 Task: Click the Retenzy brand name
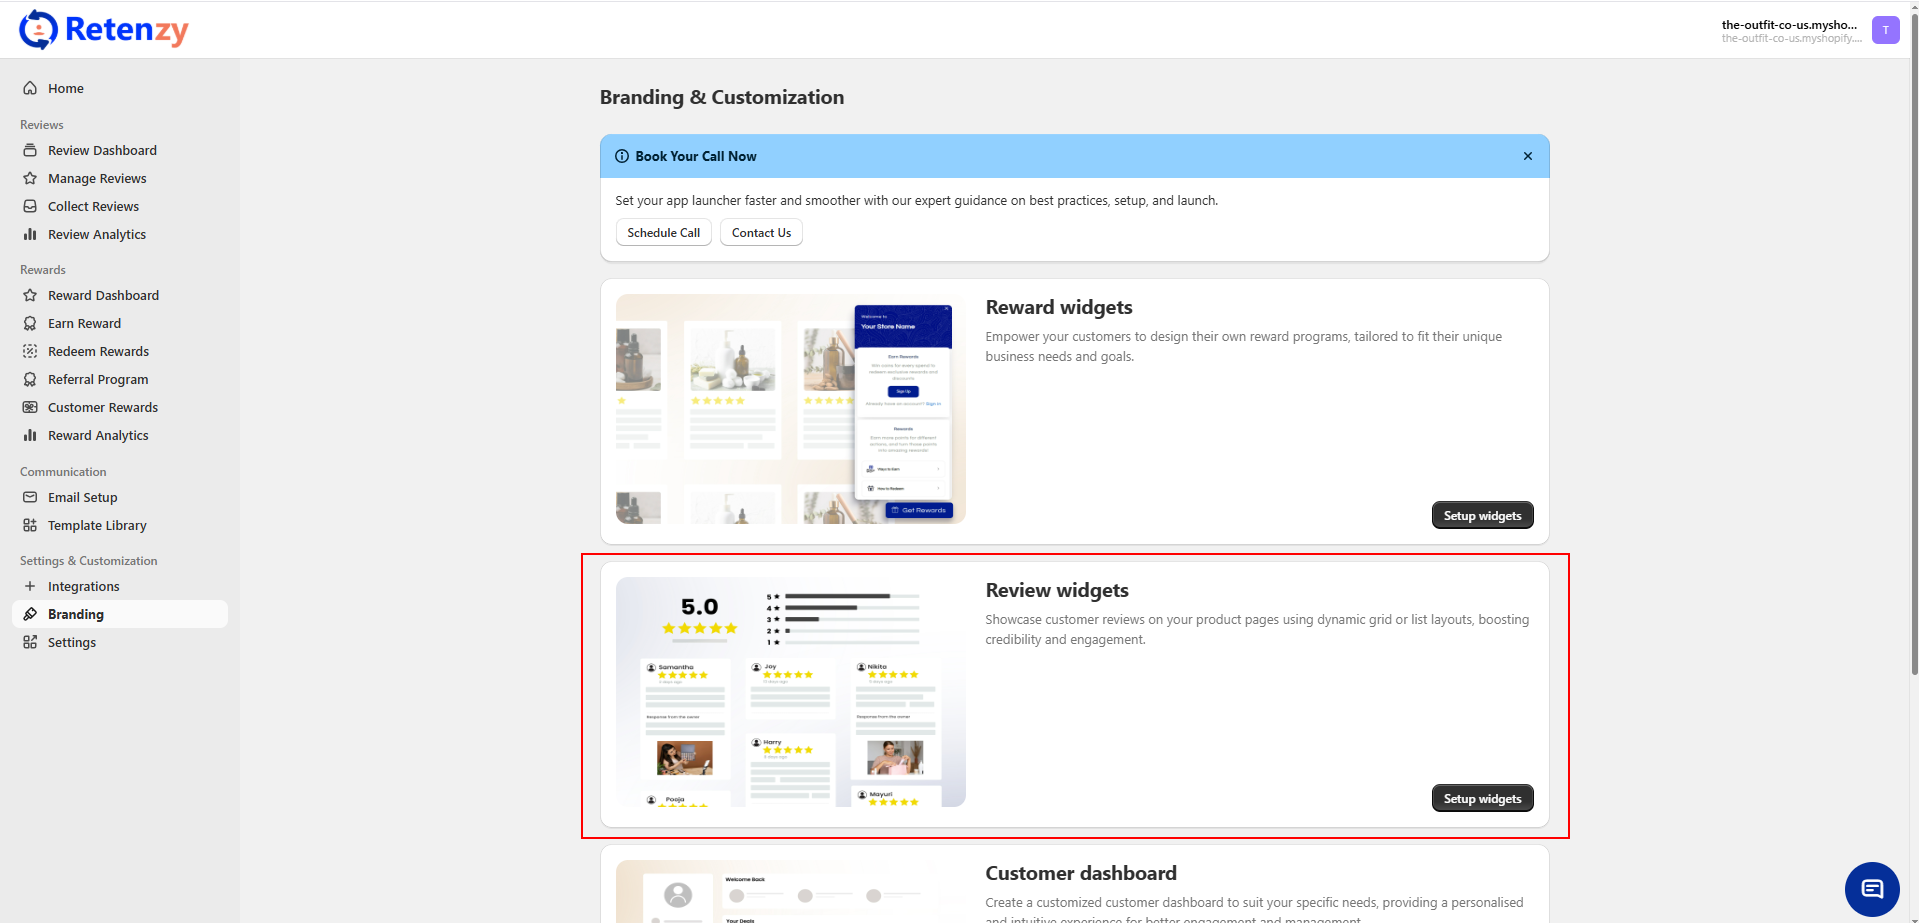(127, 30)
